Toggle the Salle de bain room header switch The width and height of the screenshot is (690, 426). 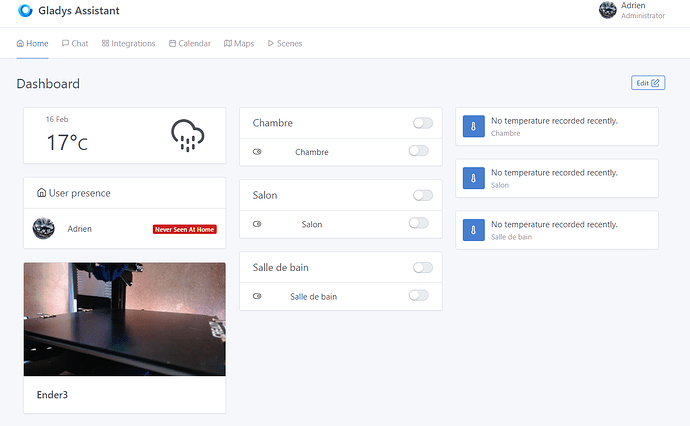pos(423,268)
